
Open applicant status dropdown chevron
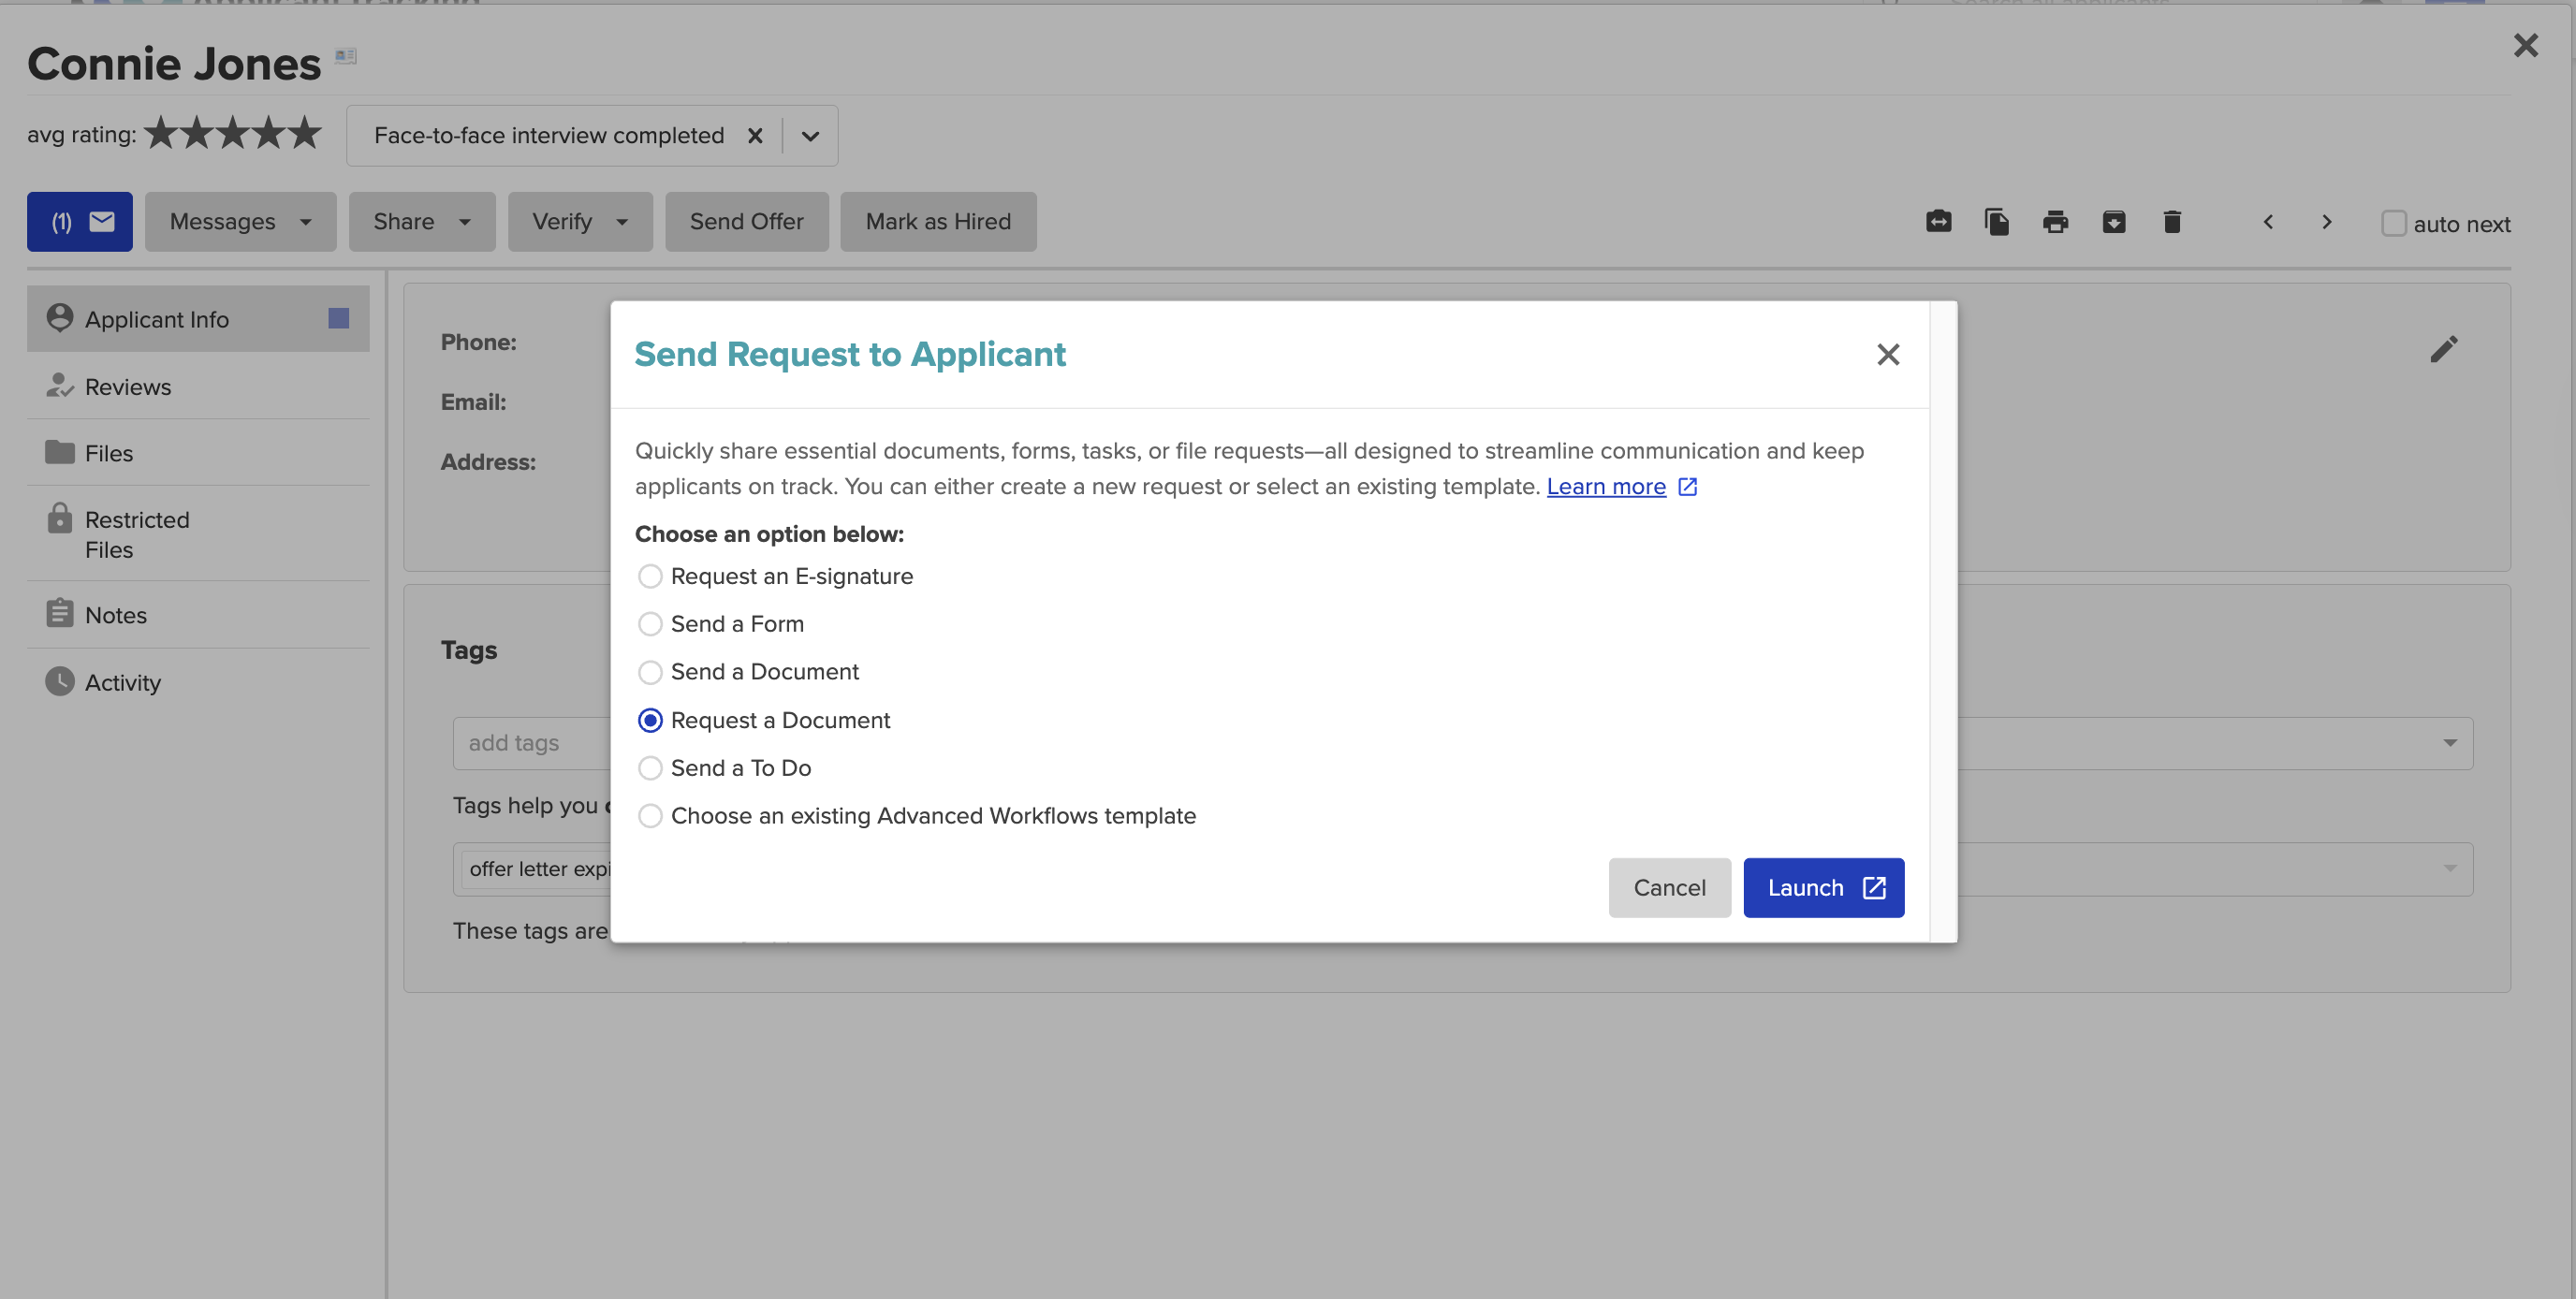pos(810,136)
